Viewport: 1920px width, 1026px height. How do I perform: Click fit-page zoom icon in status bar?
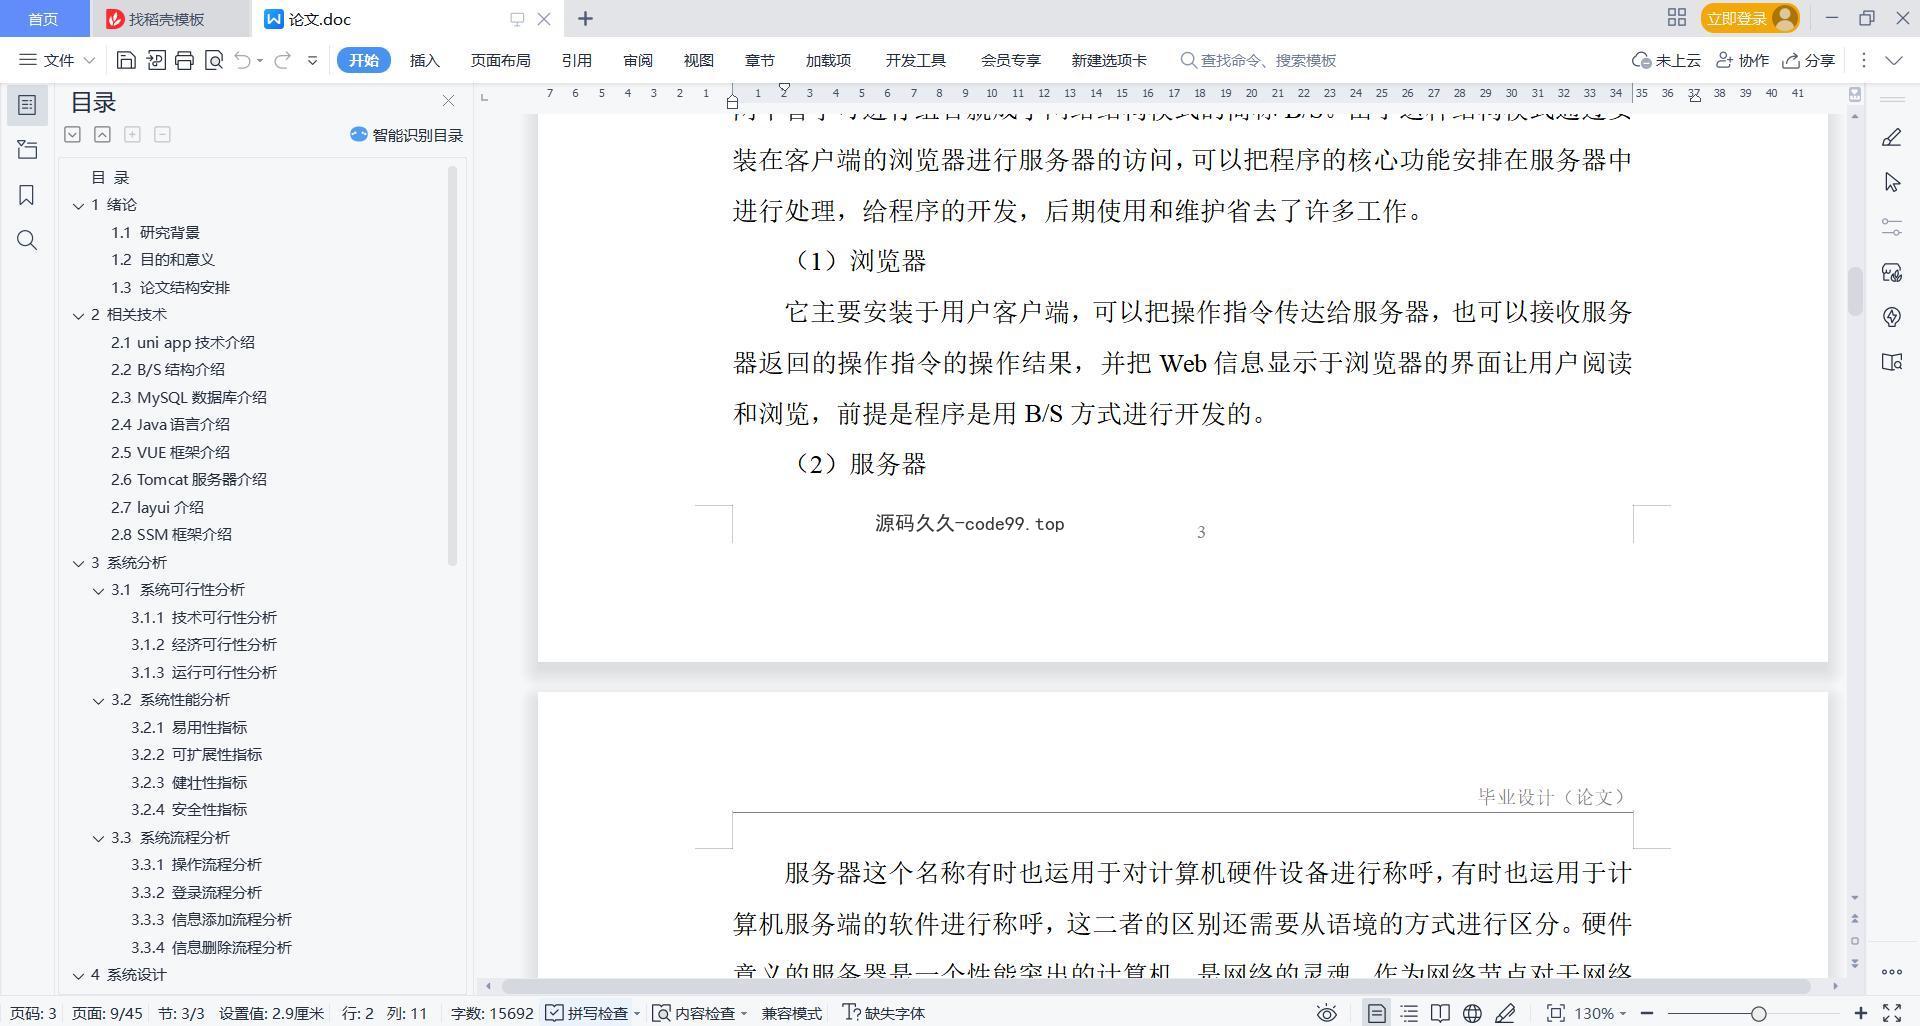1555,1013
